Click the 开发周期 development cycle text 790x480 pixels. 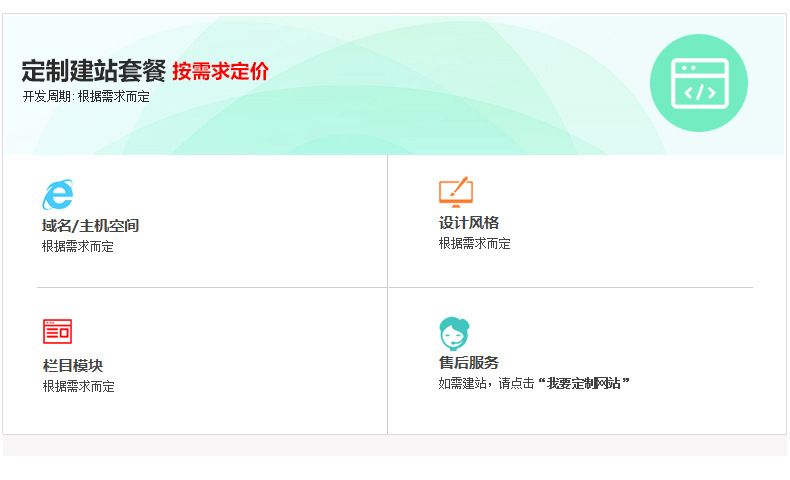click(x=86, y=97)
